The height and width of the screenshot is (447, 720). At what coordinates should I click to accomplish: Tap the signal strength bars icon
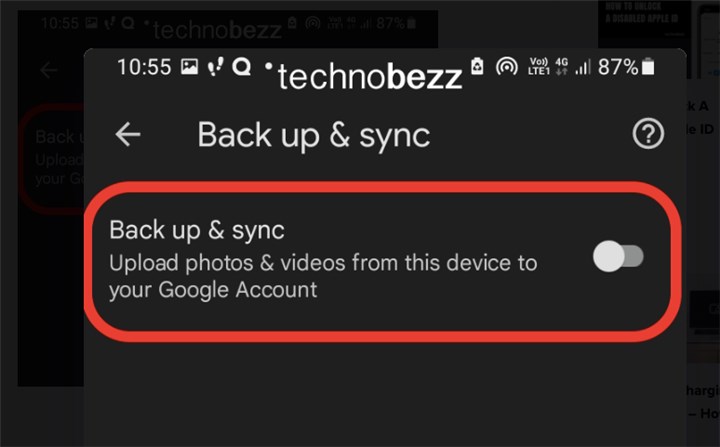(x=583, y=68)
